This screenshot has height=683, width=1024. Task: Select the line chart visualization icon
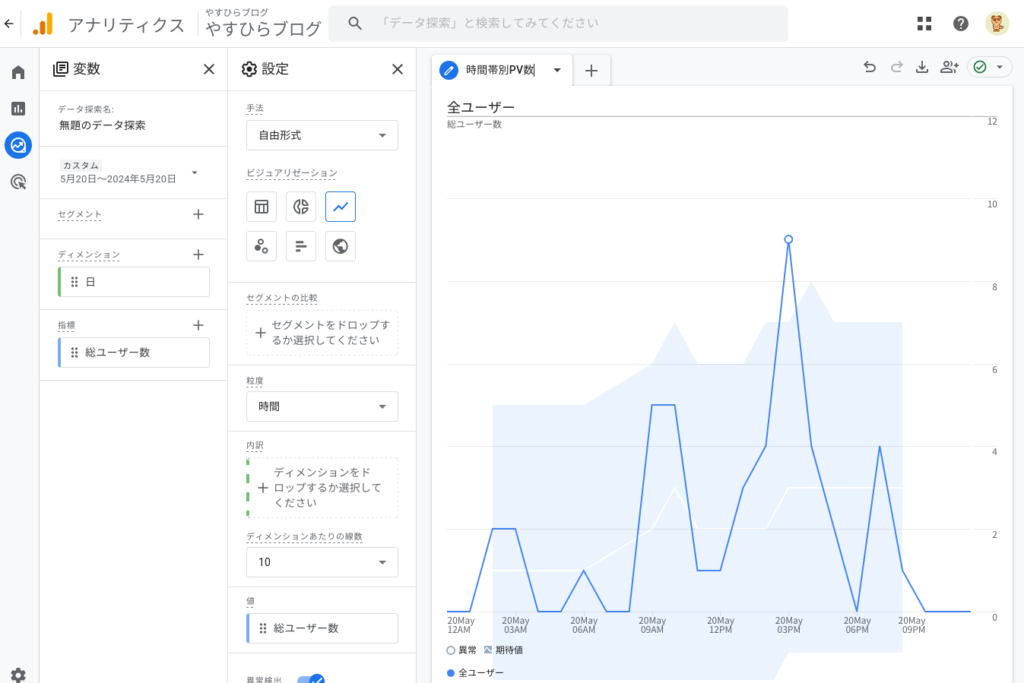[340, 207]
